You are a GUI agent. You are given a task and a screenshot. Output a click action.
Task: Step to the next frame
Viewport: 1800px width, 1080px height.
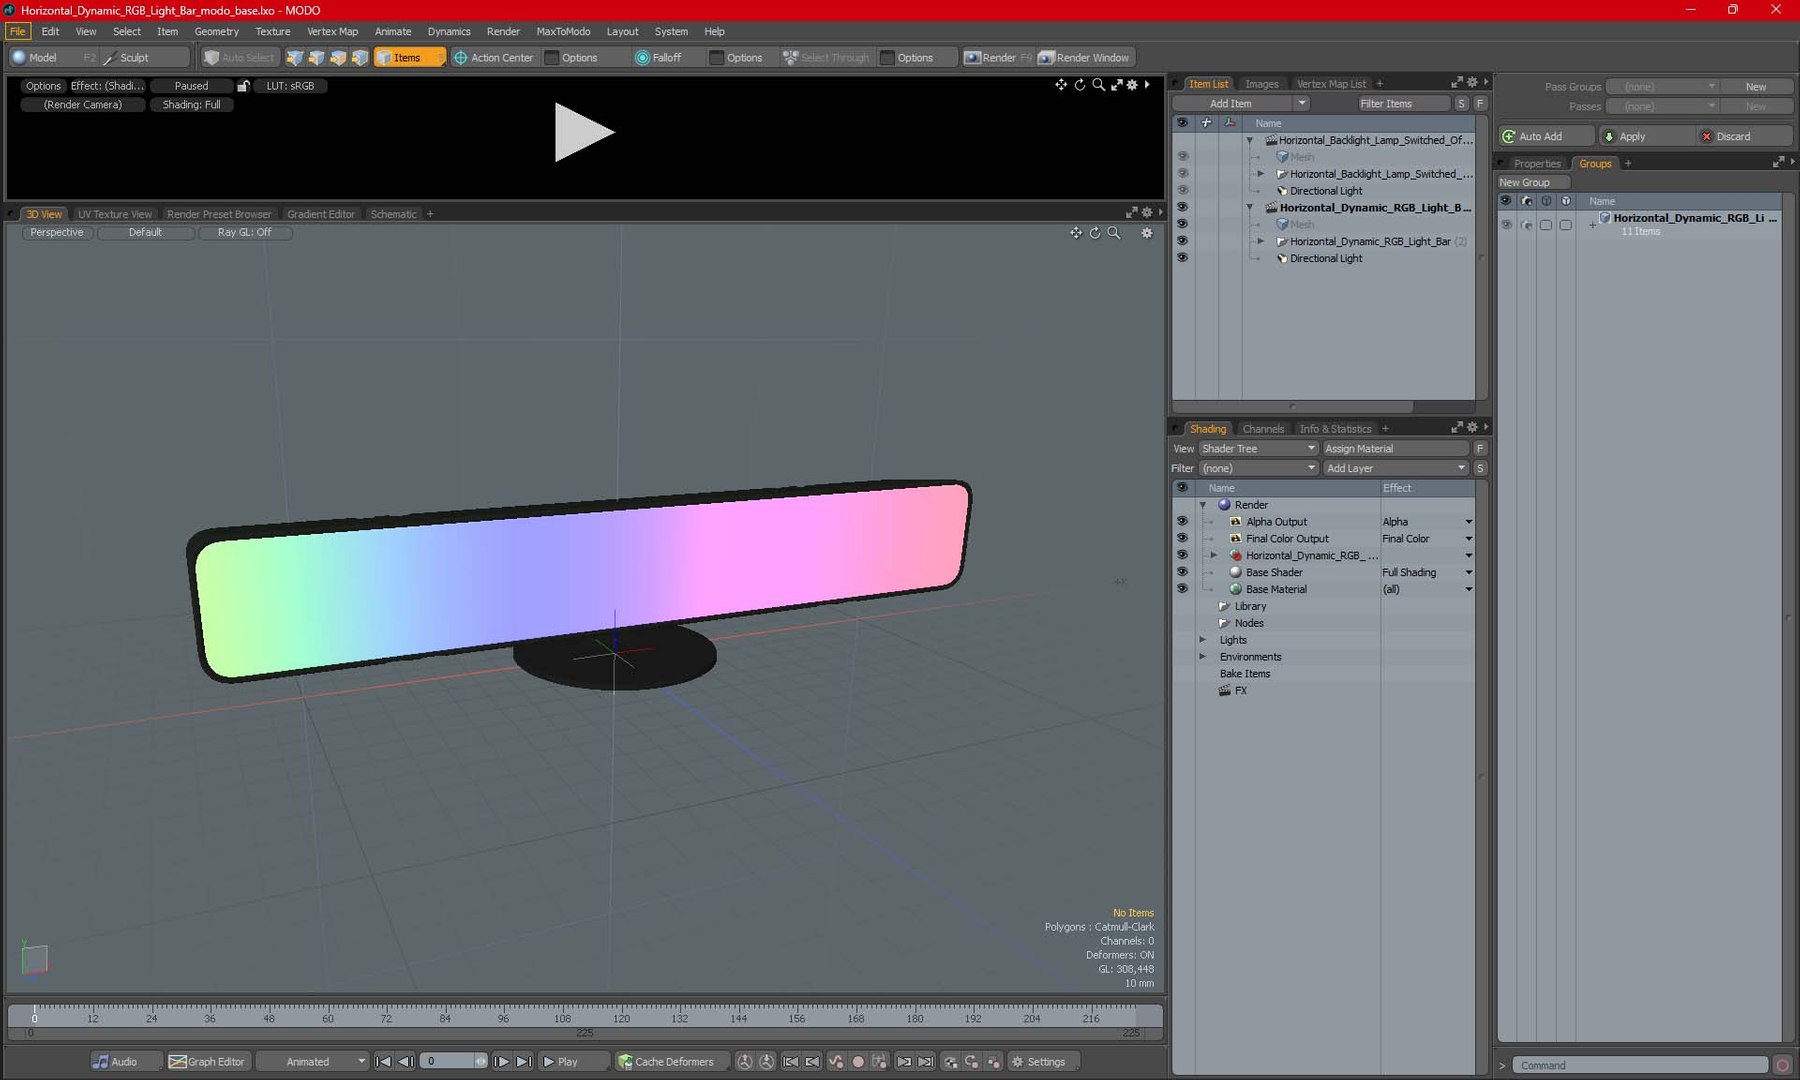[502, 1061]
